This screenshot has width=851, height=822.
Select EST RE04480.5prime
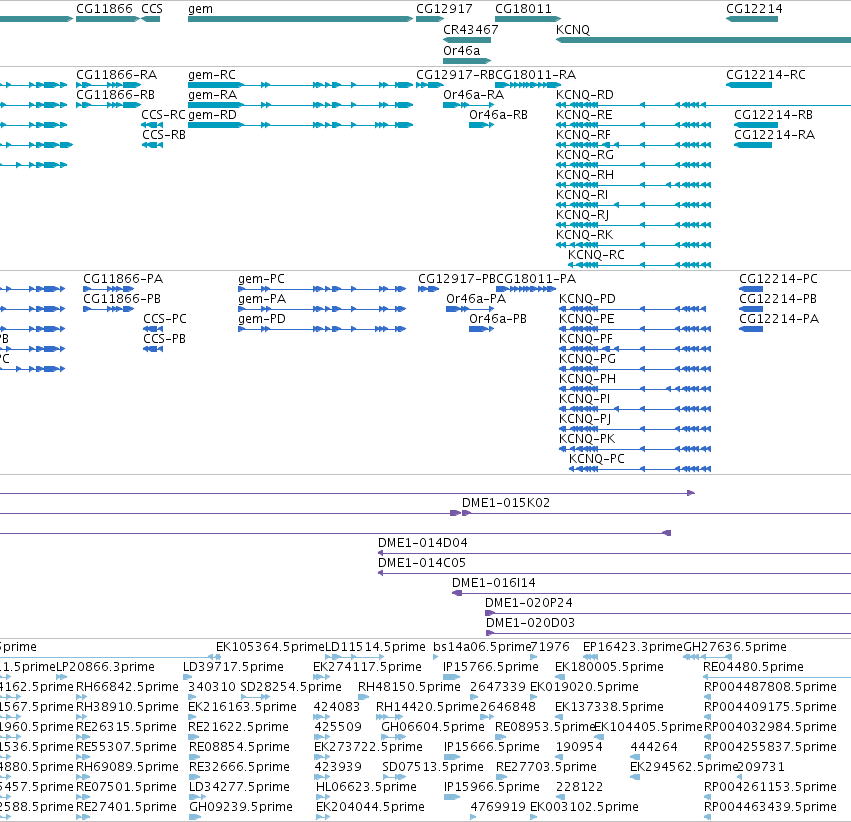point(753,667)
